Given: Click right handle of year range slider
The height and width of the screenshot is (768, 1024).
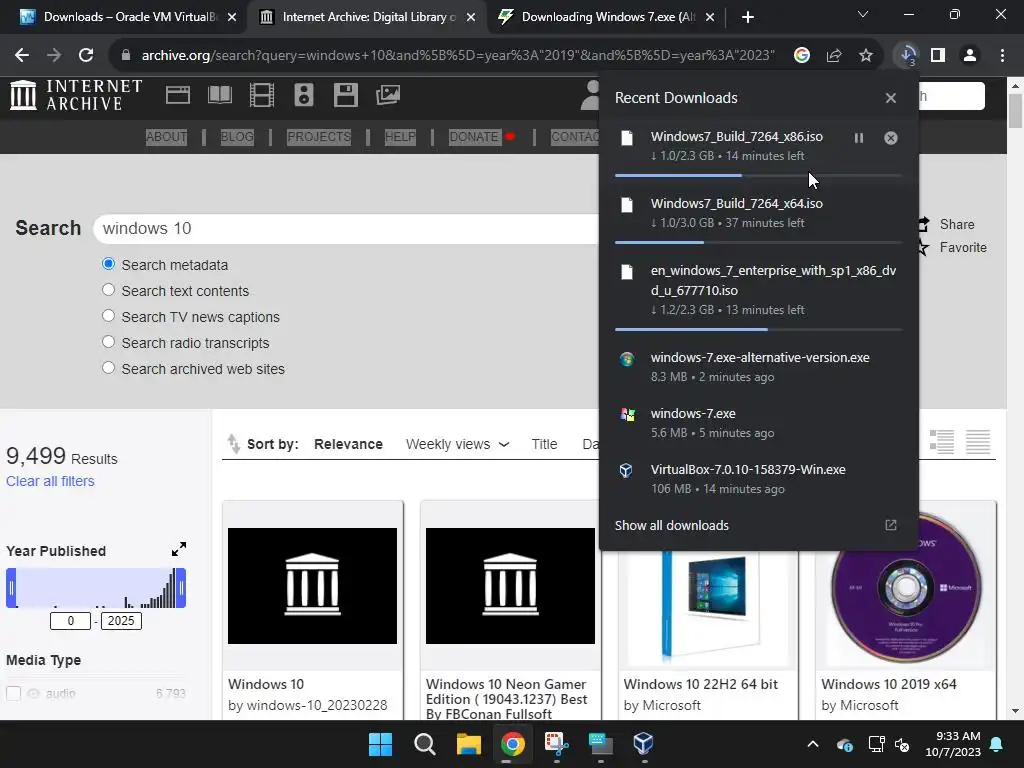Looking at the screenshot, I should coord(182,588).
